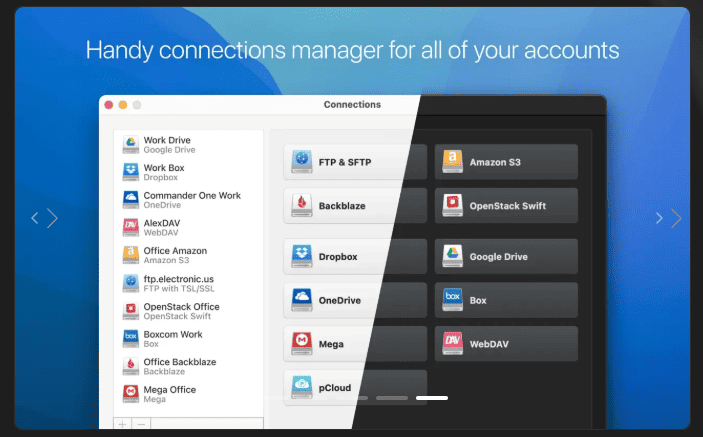Add a new Amazon S3 connection

[x=506, y=162]
